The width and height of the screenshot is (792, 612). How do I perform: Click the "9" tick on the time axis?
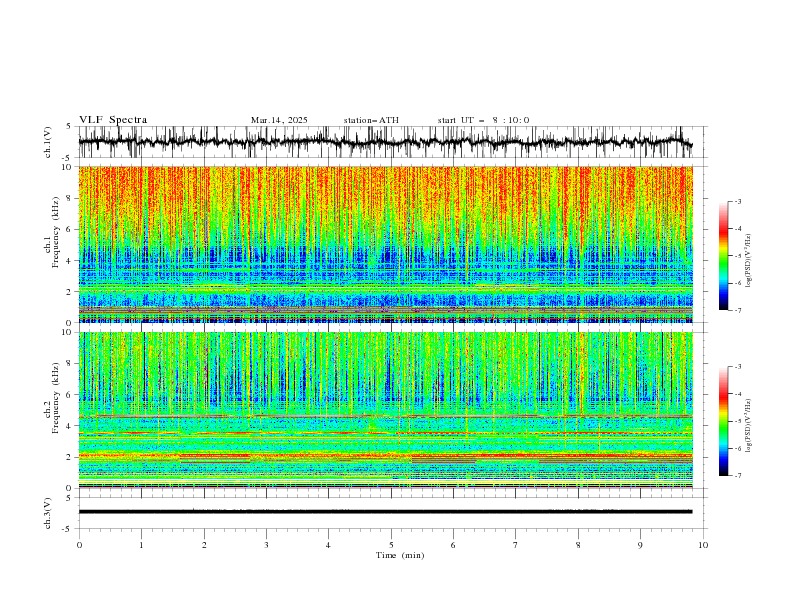click(x=640, y=545)
